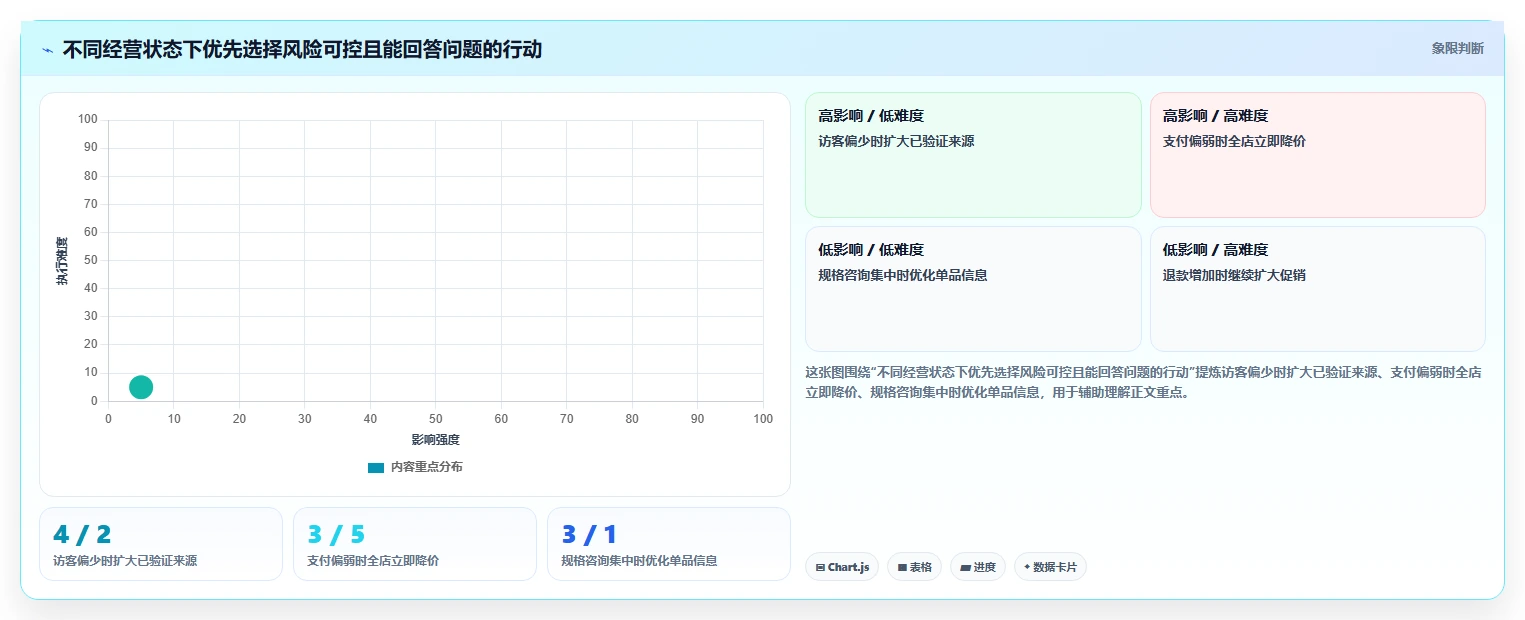Screen dimensions: 1525x620
Task: Click the lightning icon beside the title
Action: [x=47, y=49]
